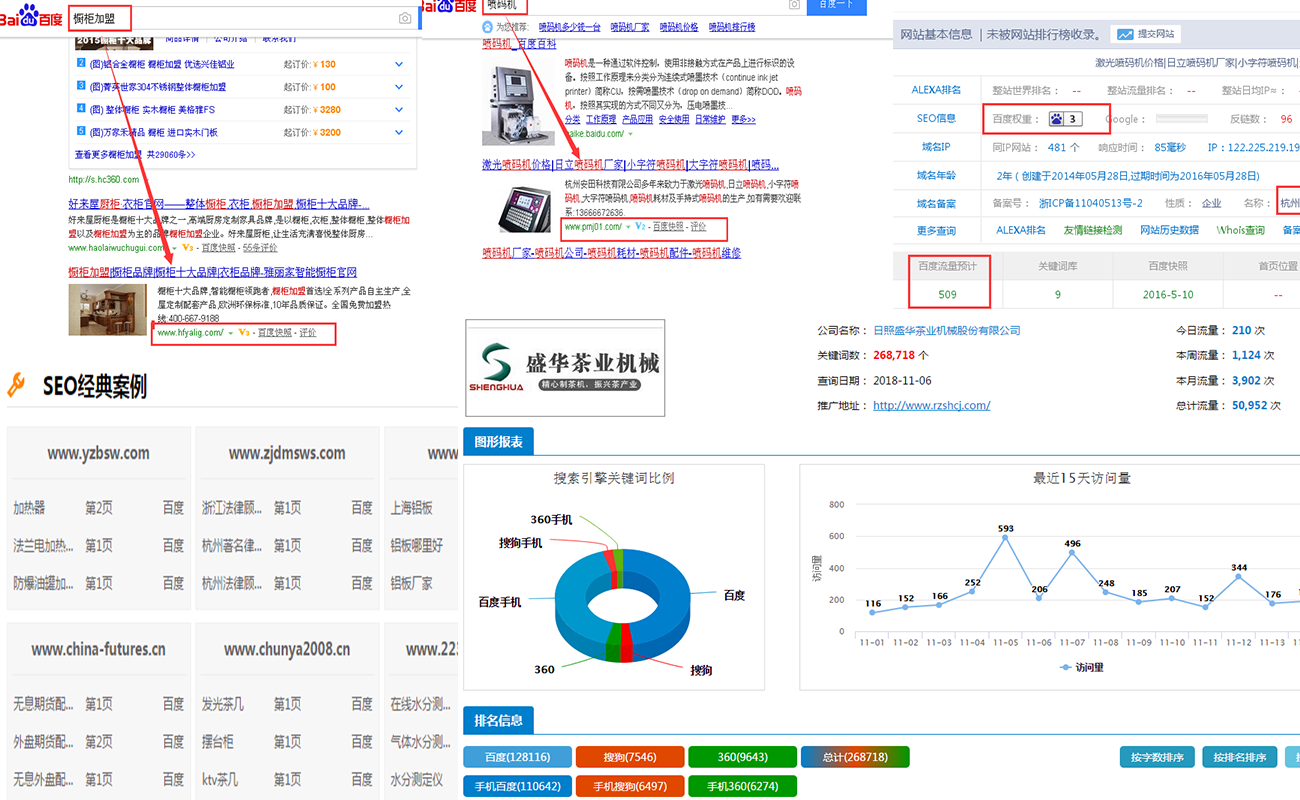The image size is (1300, 800).
Task: Expand the 铝合金橱柜 product row chevron
Action: (x=399, y=64)
